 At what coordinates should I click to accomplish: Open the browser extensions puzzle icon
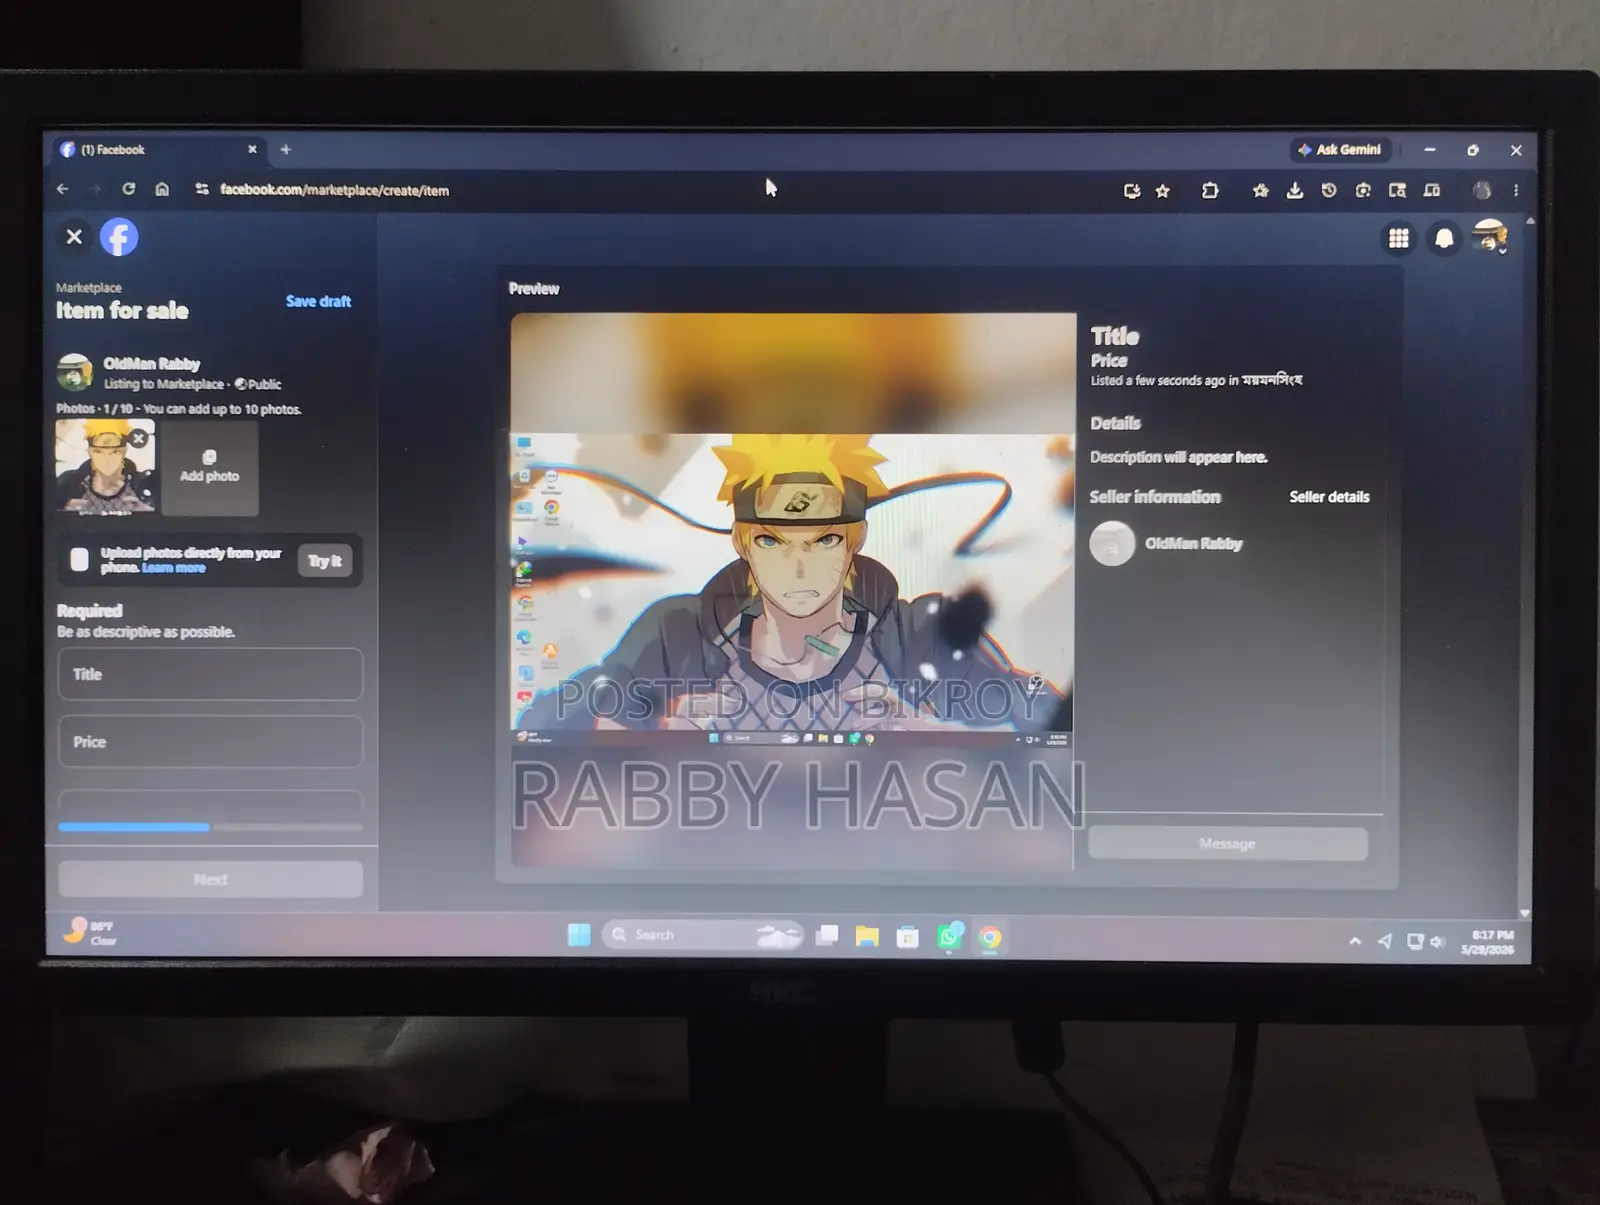coord(1210,190)
